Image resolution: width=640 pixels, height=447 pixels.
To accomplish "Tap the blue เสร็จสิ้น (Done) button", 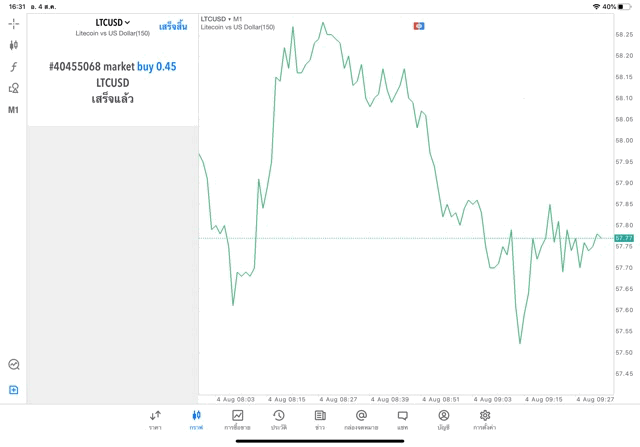I will pyautogui.click(x=173, y=26).
